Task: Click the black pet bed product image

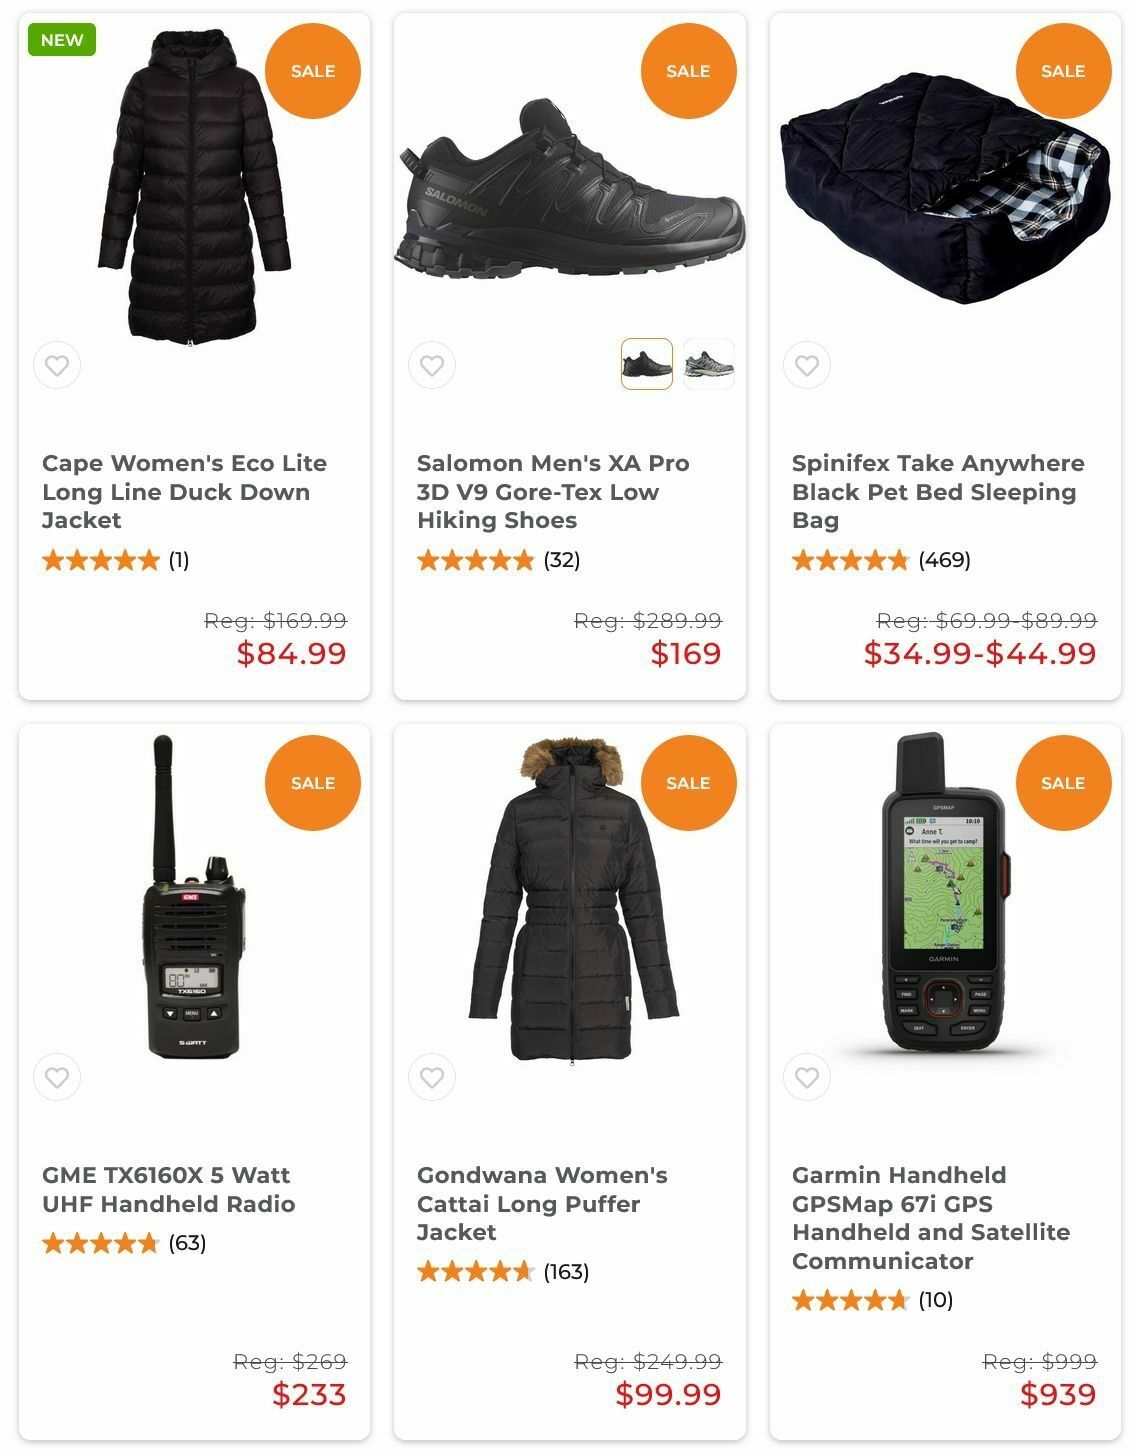Action: [946, 188]
